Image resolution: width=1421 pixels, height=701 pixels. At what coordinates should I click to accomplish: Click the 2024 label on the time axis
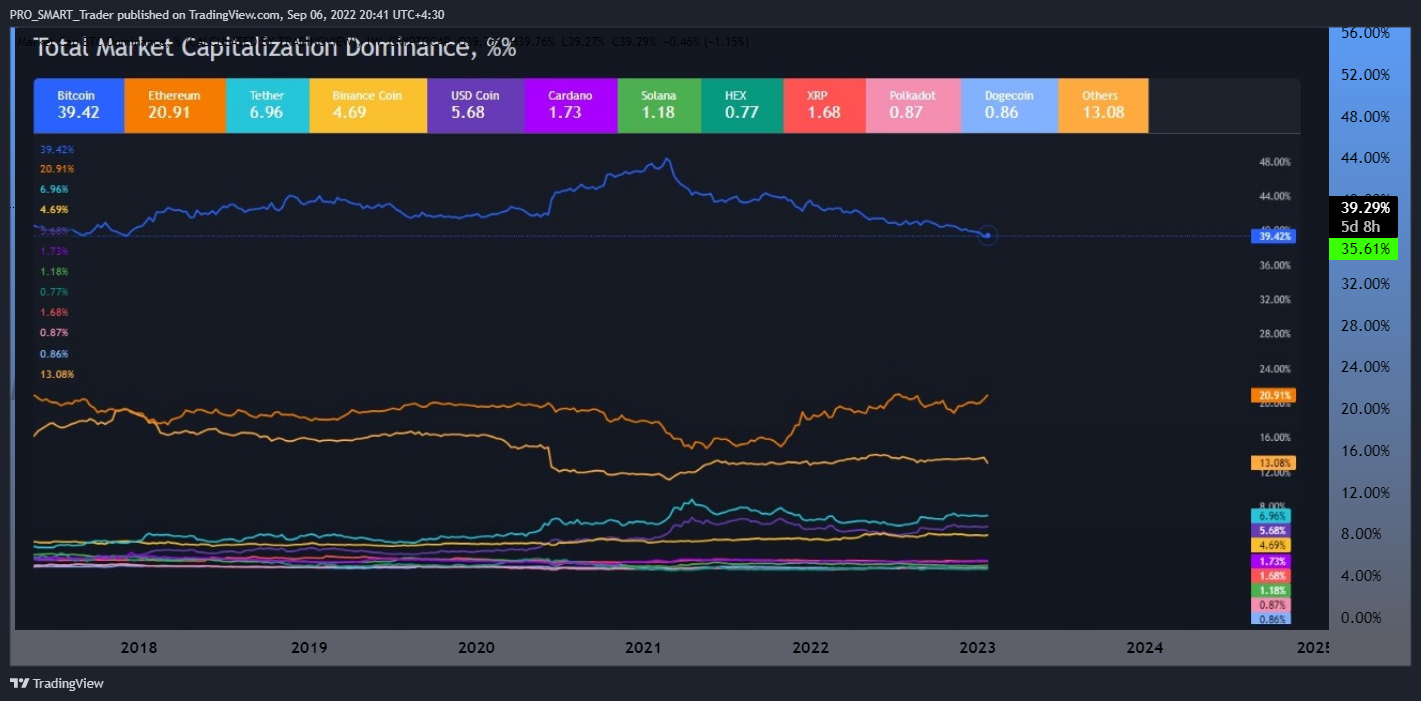coord(1144,647)
